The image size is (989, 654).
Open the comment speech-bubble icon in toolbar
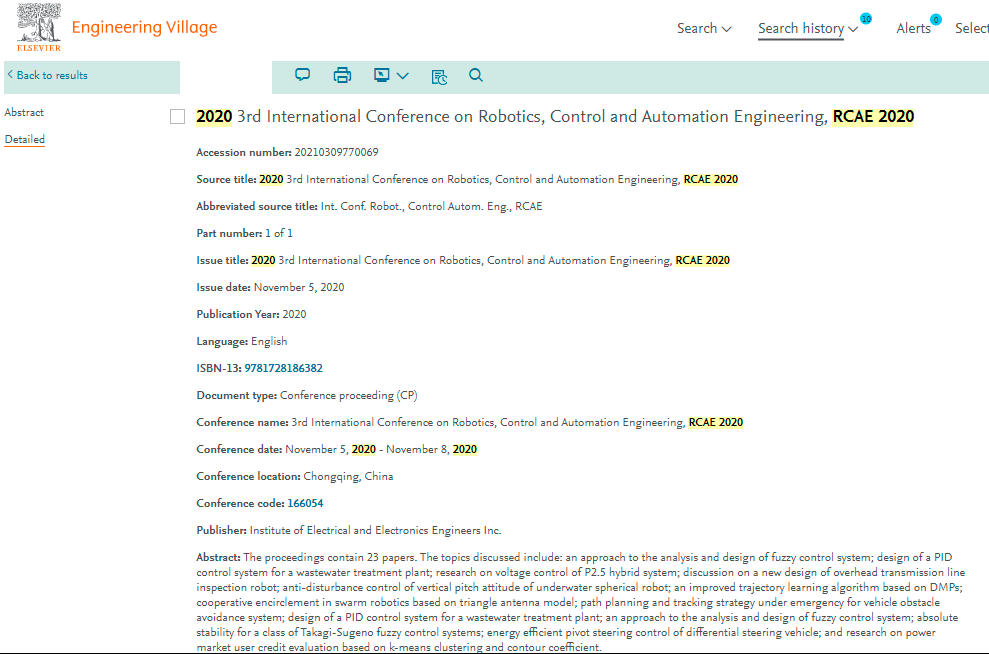click(x=303, y=76)
